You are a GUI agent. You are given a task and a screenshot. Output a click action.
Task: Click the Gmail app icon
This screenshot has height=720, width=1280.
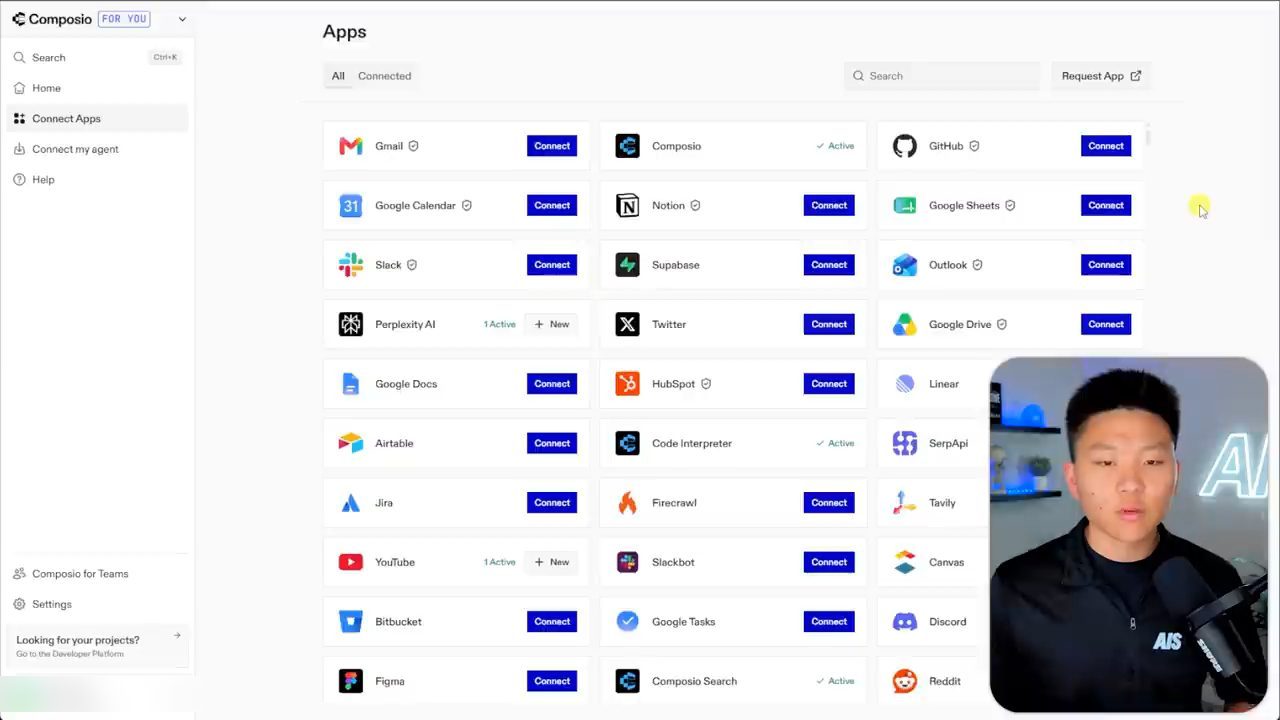(350, 146)
